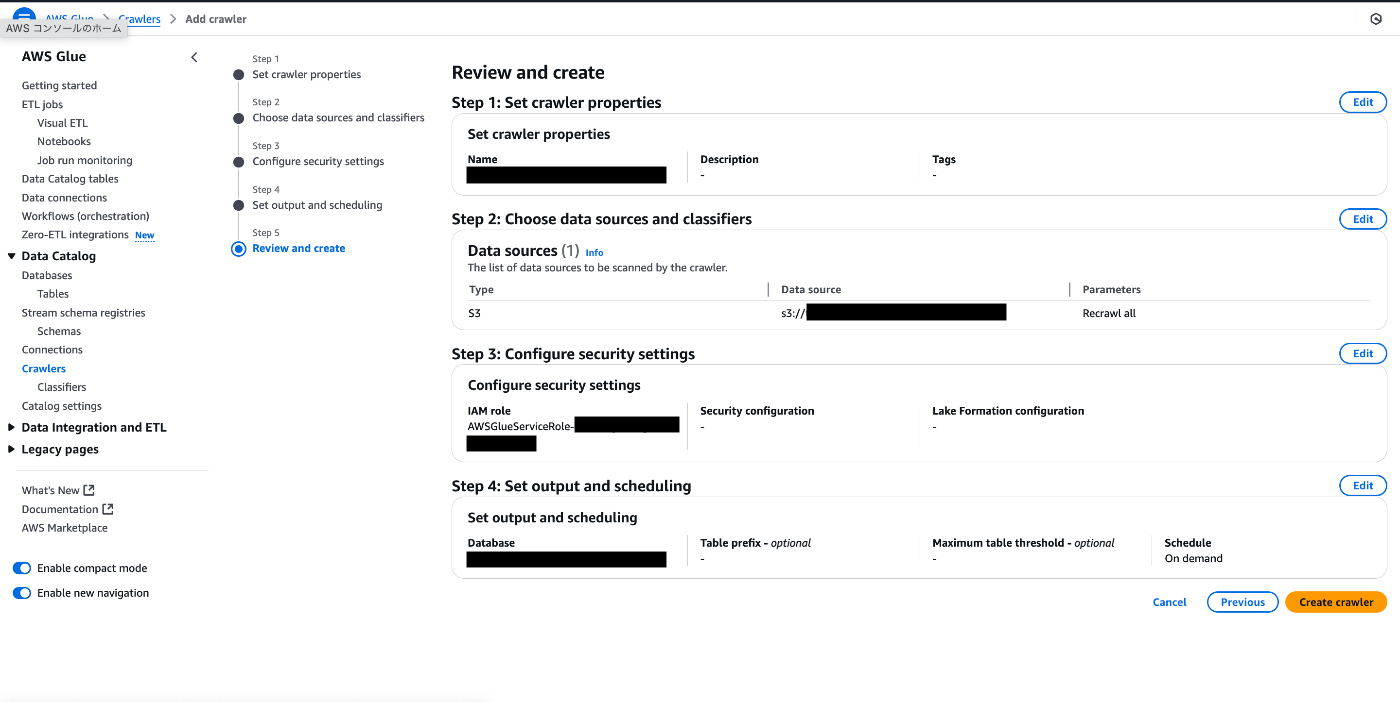Select Step 5 Review and create
Image resolution: width=1400 pixels, height=702 pixels.
(x=298, y=249)
